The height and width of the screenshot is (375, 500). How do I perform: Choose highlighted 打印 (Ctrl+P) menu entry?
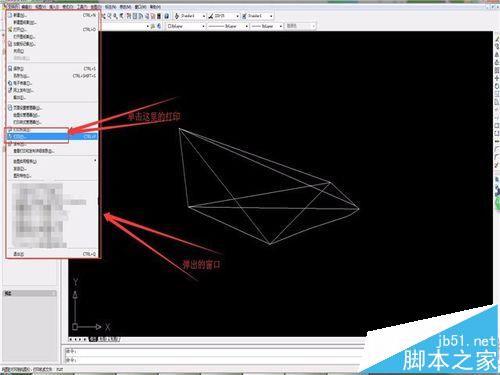click(52, 136)
